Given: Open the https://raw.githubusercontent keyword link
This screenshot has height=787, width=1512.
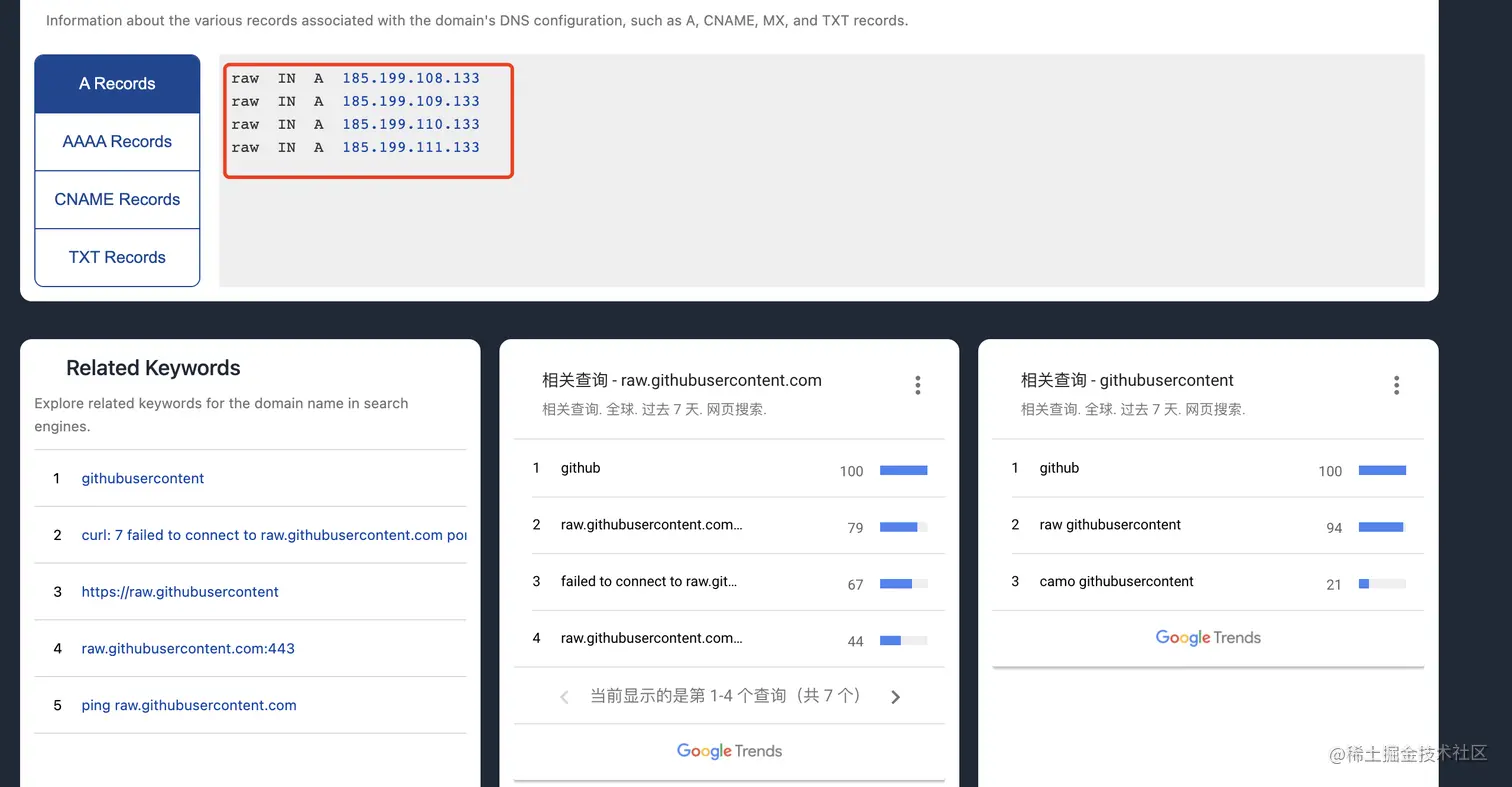Looking at the screenshot, I should (x=180, y=592).
